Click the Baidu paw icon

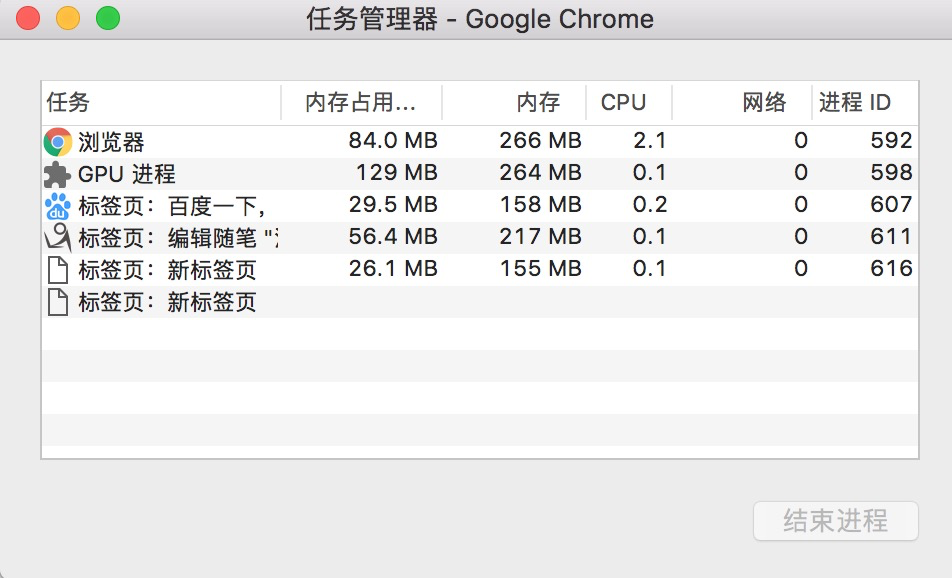point(57,206)
